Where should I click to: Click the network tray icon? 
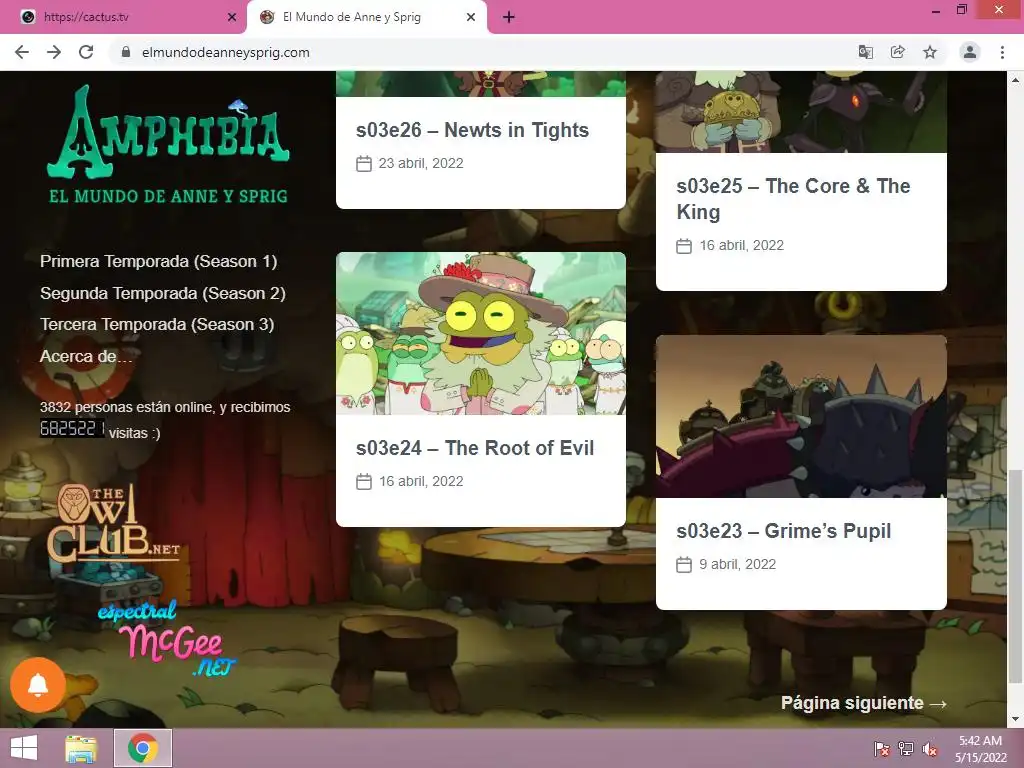point(906,748)
